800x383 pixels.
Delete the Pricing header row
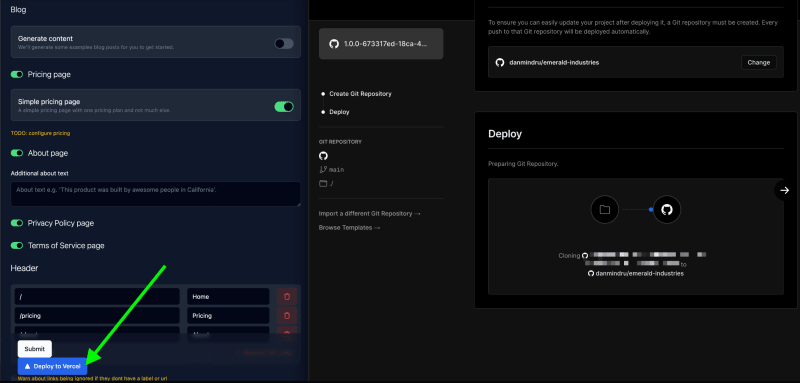287,315
